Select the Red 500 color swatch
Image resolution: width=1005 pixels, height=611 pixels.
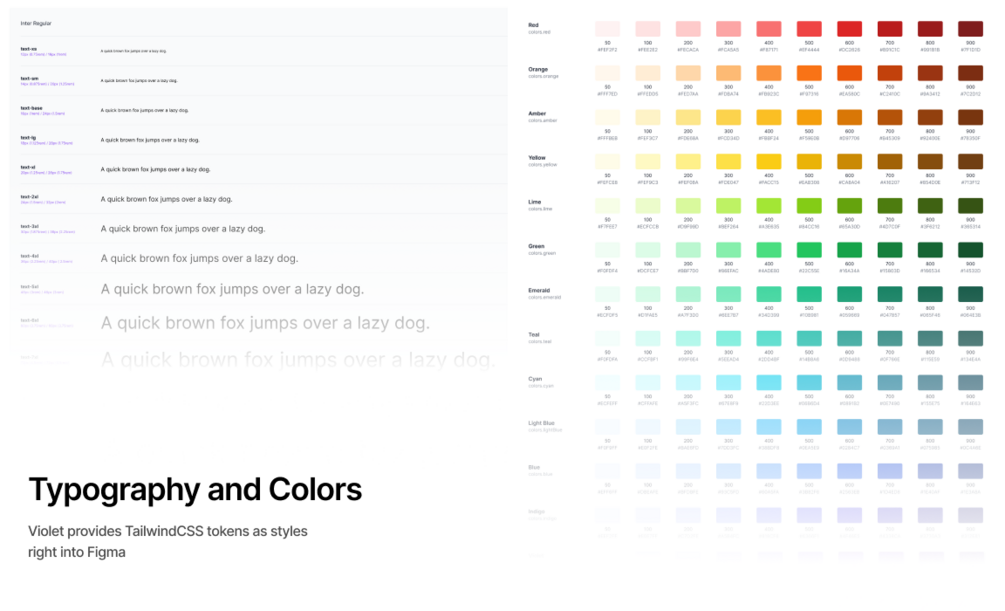point(809,29)
